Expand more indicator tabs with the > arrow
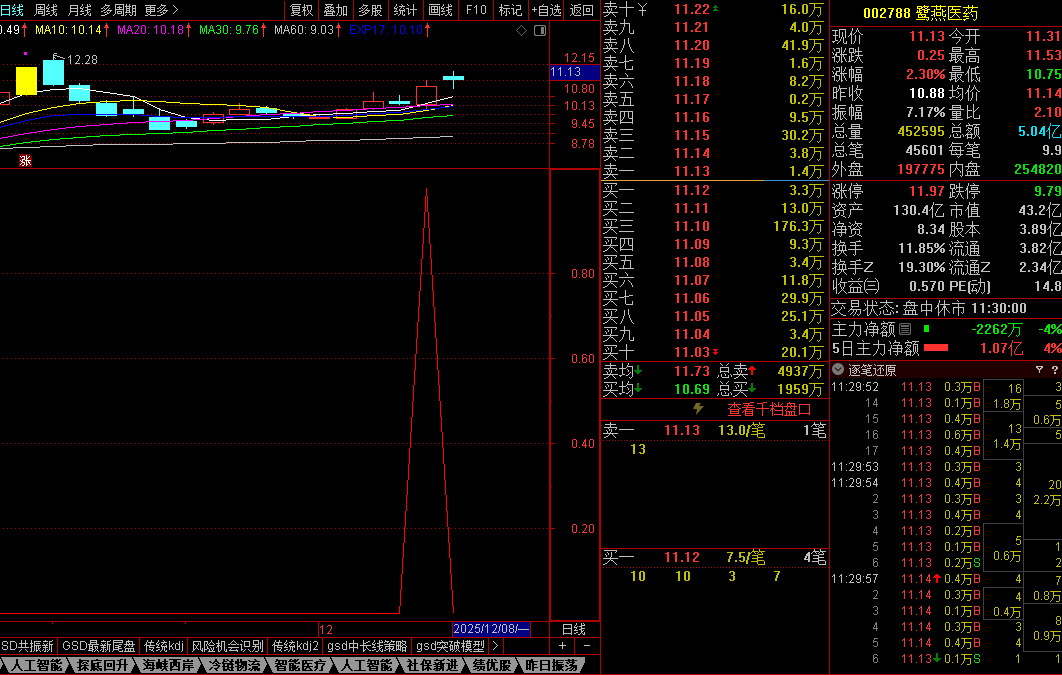 click(494, 646)
